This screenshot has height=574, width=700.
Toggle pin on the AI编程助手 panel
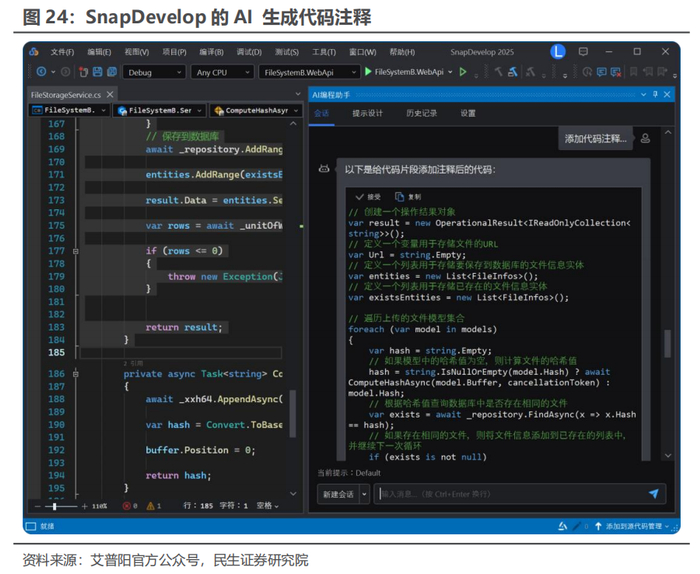654,93
